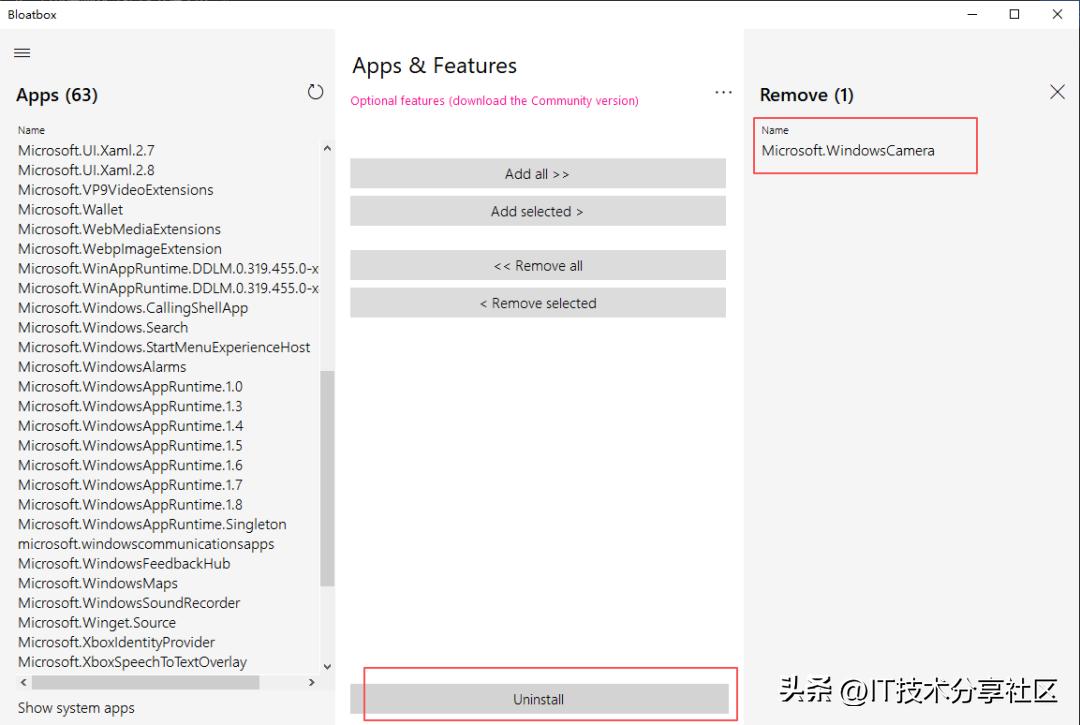Select Microsoft.WindowsCamera in Remove list
Viewport: 1080px width, 725px height.
(x=848, y=151)
